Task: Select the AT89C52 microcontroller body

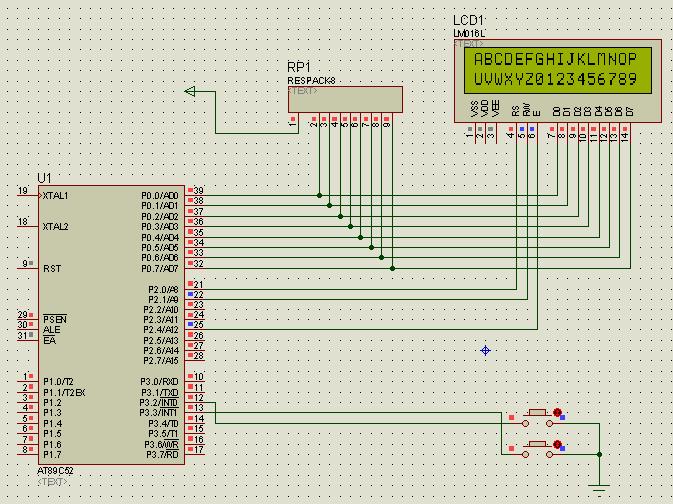Action: (x=112, y=325)
